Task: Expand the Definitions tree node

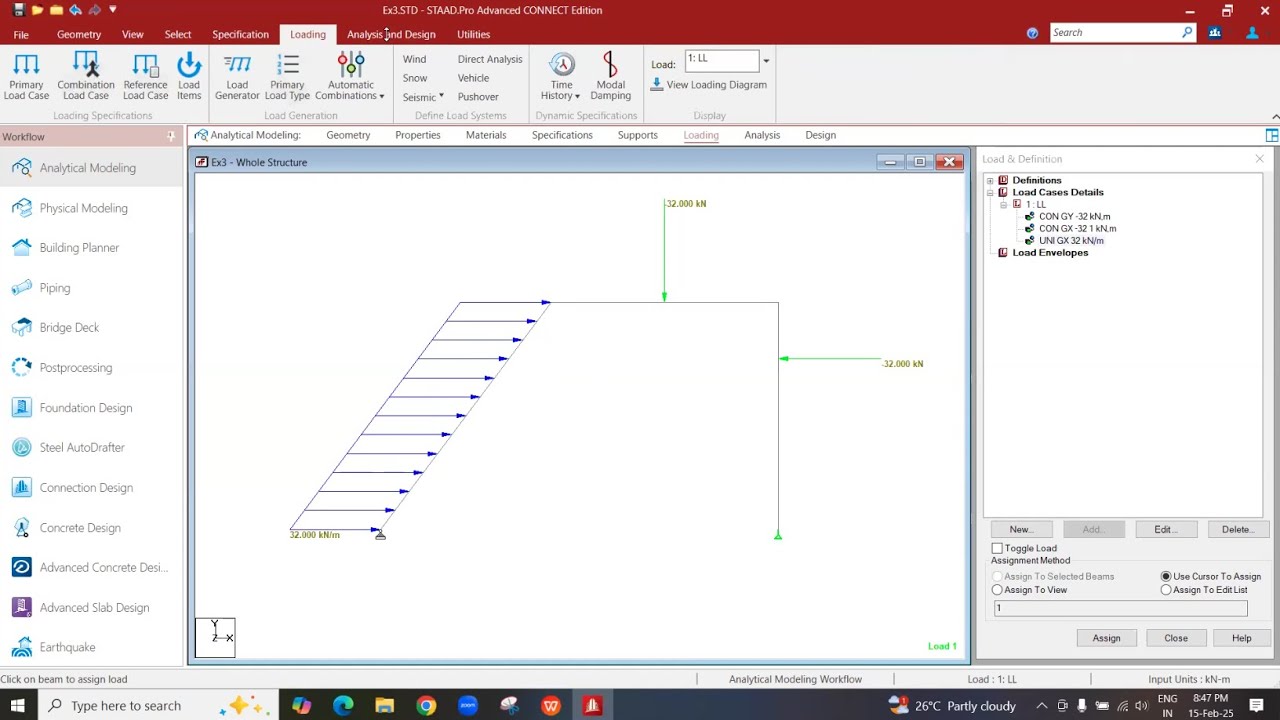Action: [990, 181]
